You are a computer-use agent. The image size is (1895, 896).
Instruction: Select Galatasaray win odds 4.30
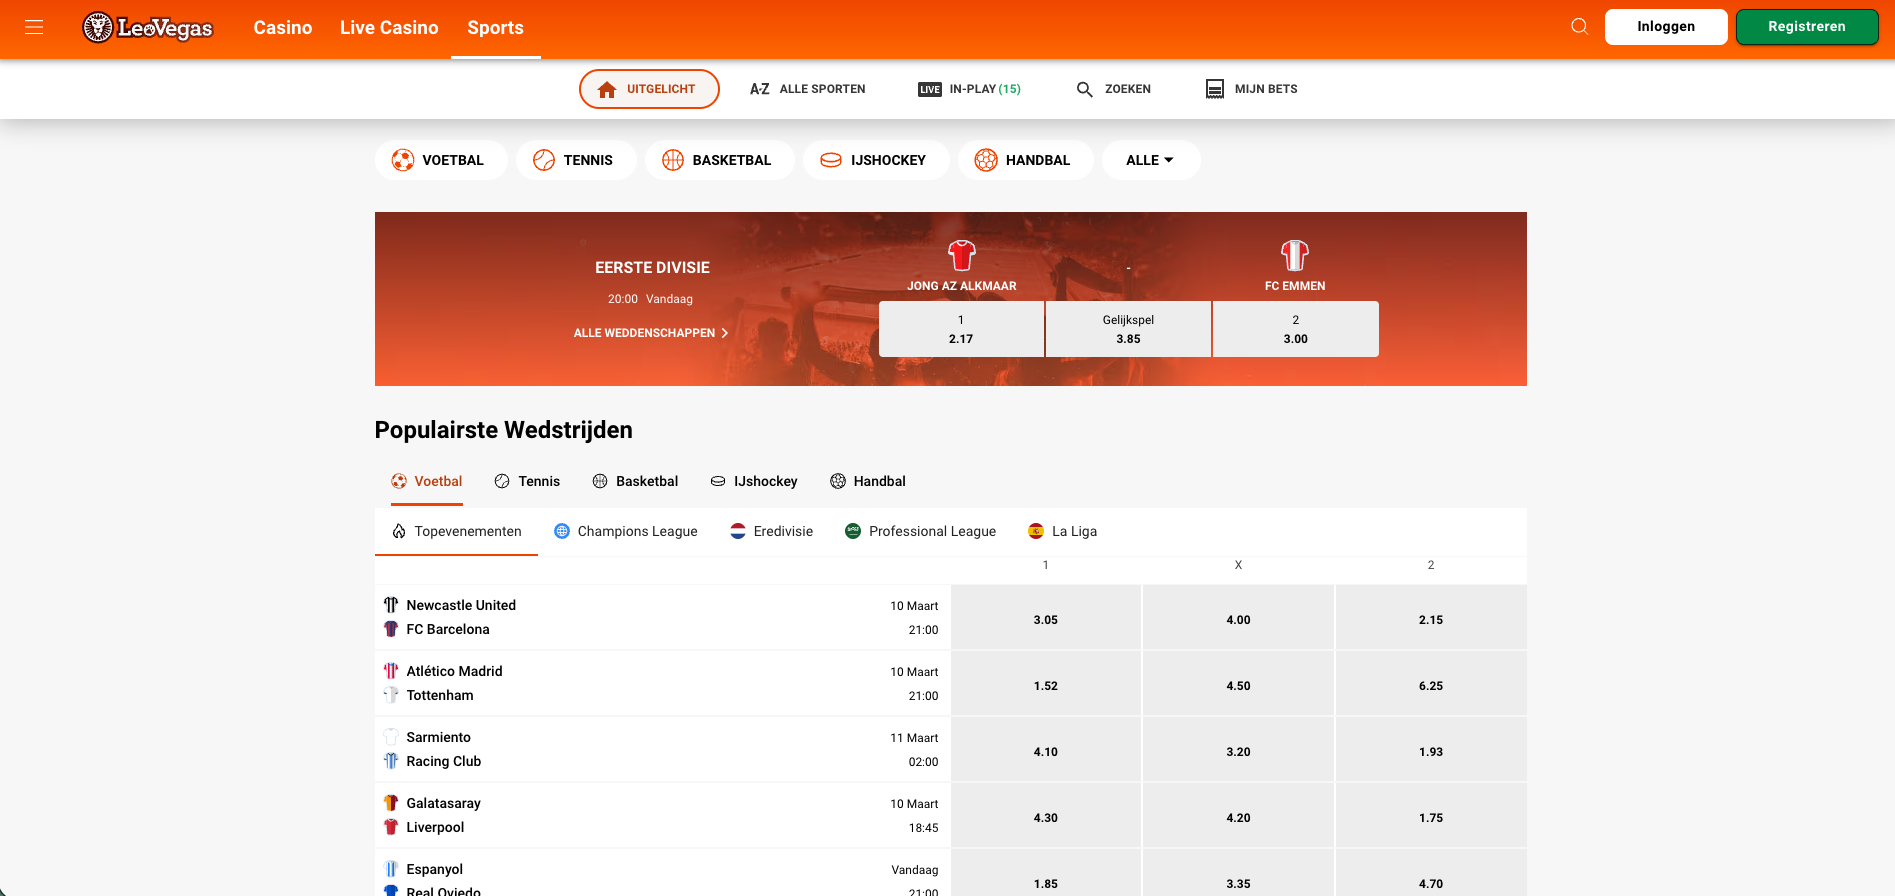pyautogui.click(x=1046, y=816)
